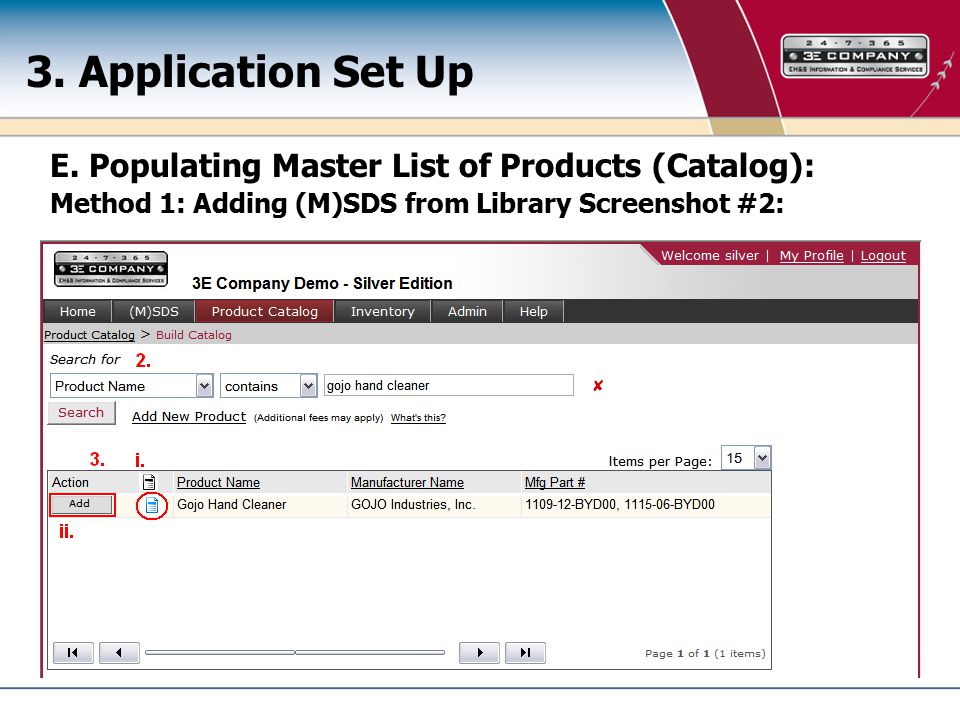The height and width of the screenshot is (720, 960).
Task: Go to the first page of results
Action: pyautogui.click(x=73, y=653)
